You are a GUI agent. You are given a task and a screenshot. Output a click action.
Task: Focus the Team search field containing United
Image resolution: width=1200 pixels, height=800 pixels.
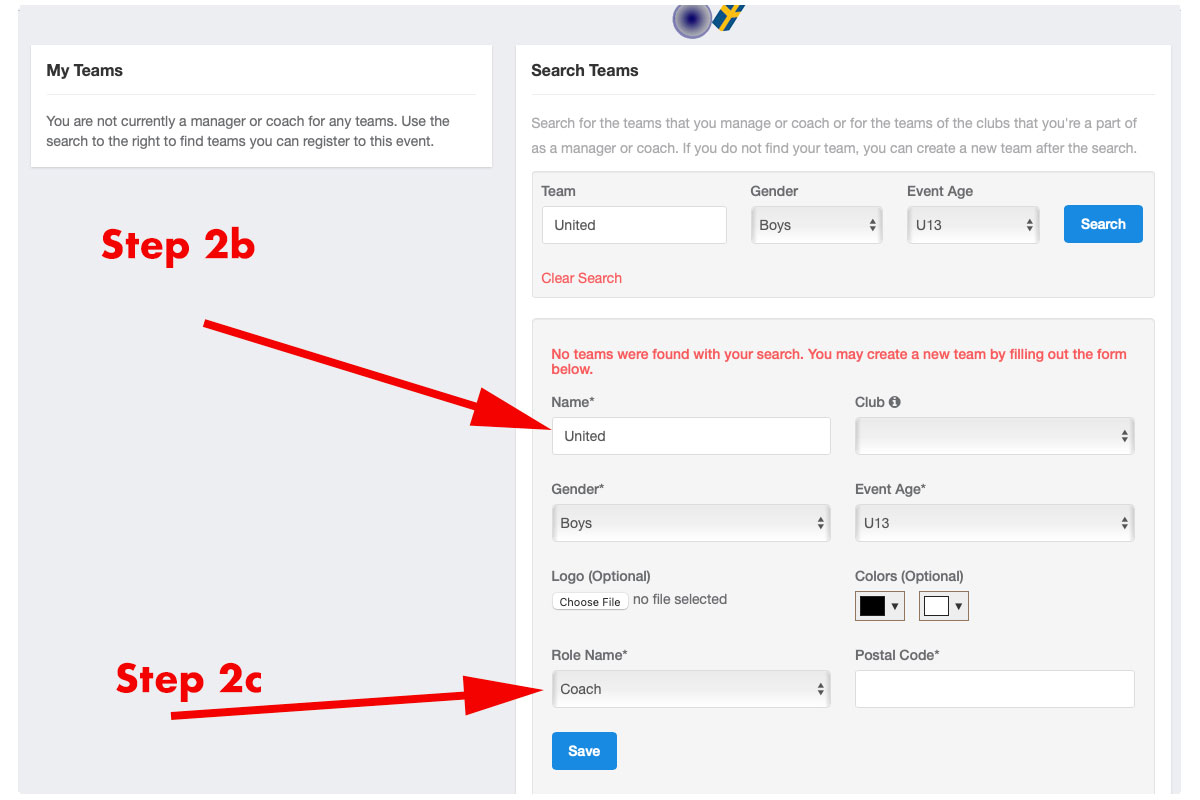click(634, 225)
